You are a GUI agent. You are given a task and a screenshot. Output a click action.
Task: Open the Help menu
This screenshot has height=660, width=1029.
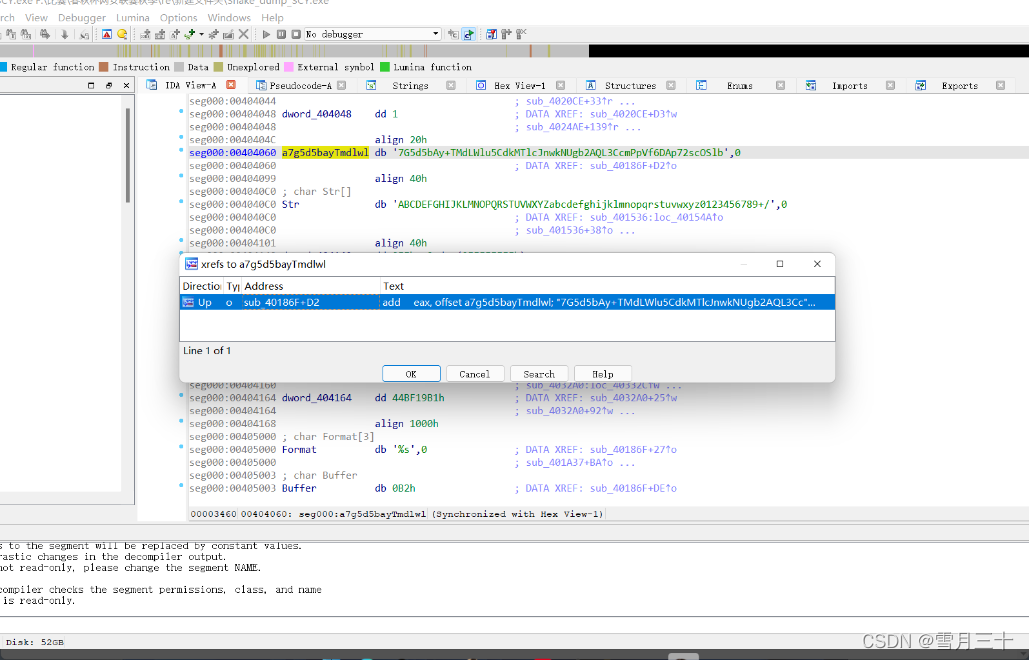(x=272, y=18)
